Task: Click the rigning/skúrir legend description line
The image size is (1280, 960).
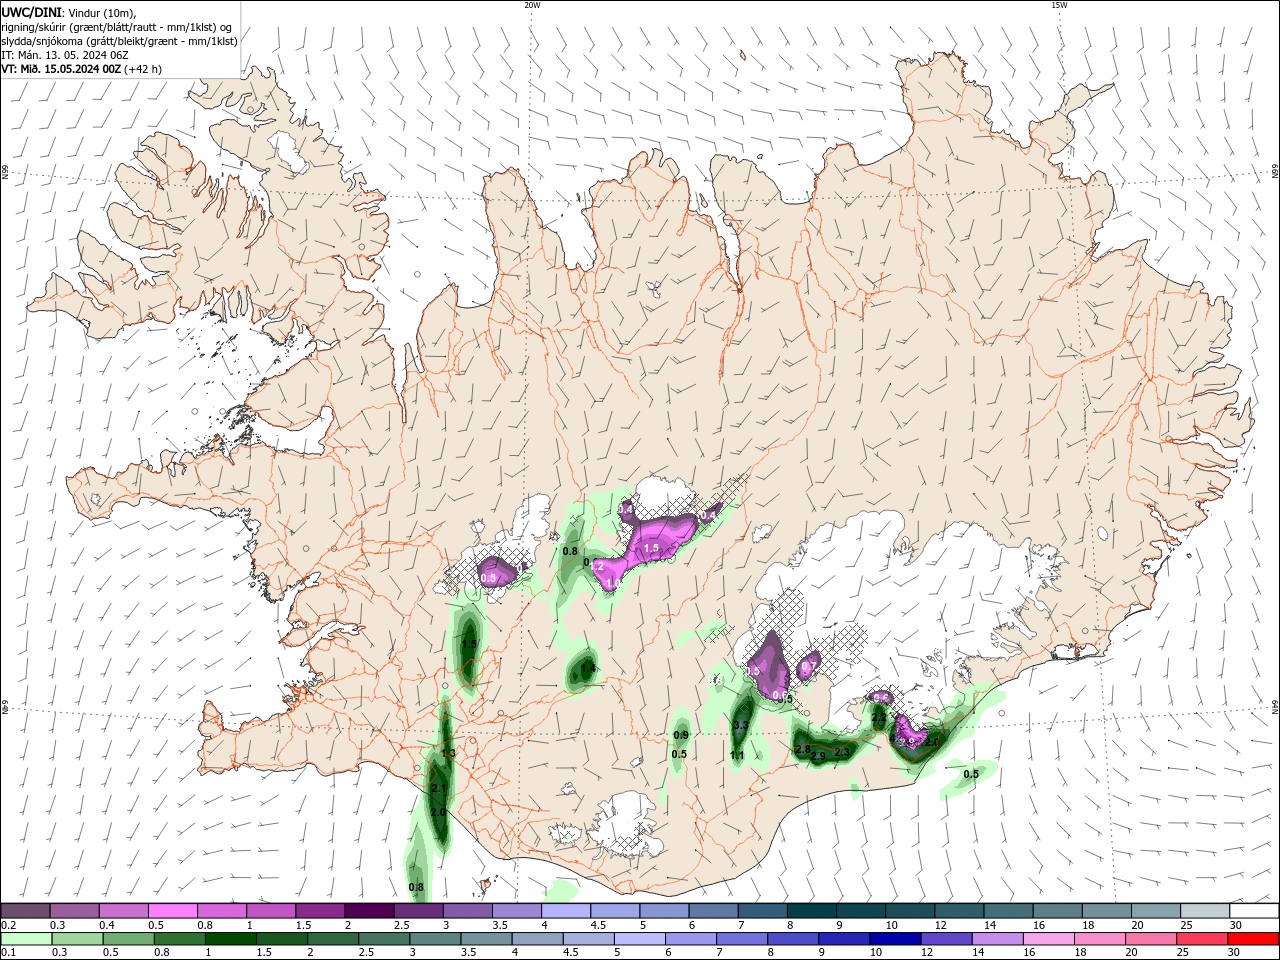Action: 117,27
